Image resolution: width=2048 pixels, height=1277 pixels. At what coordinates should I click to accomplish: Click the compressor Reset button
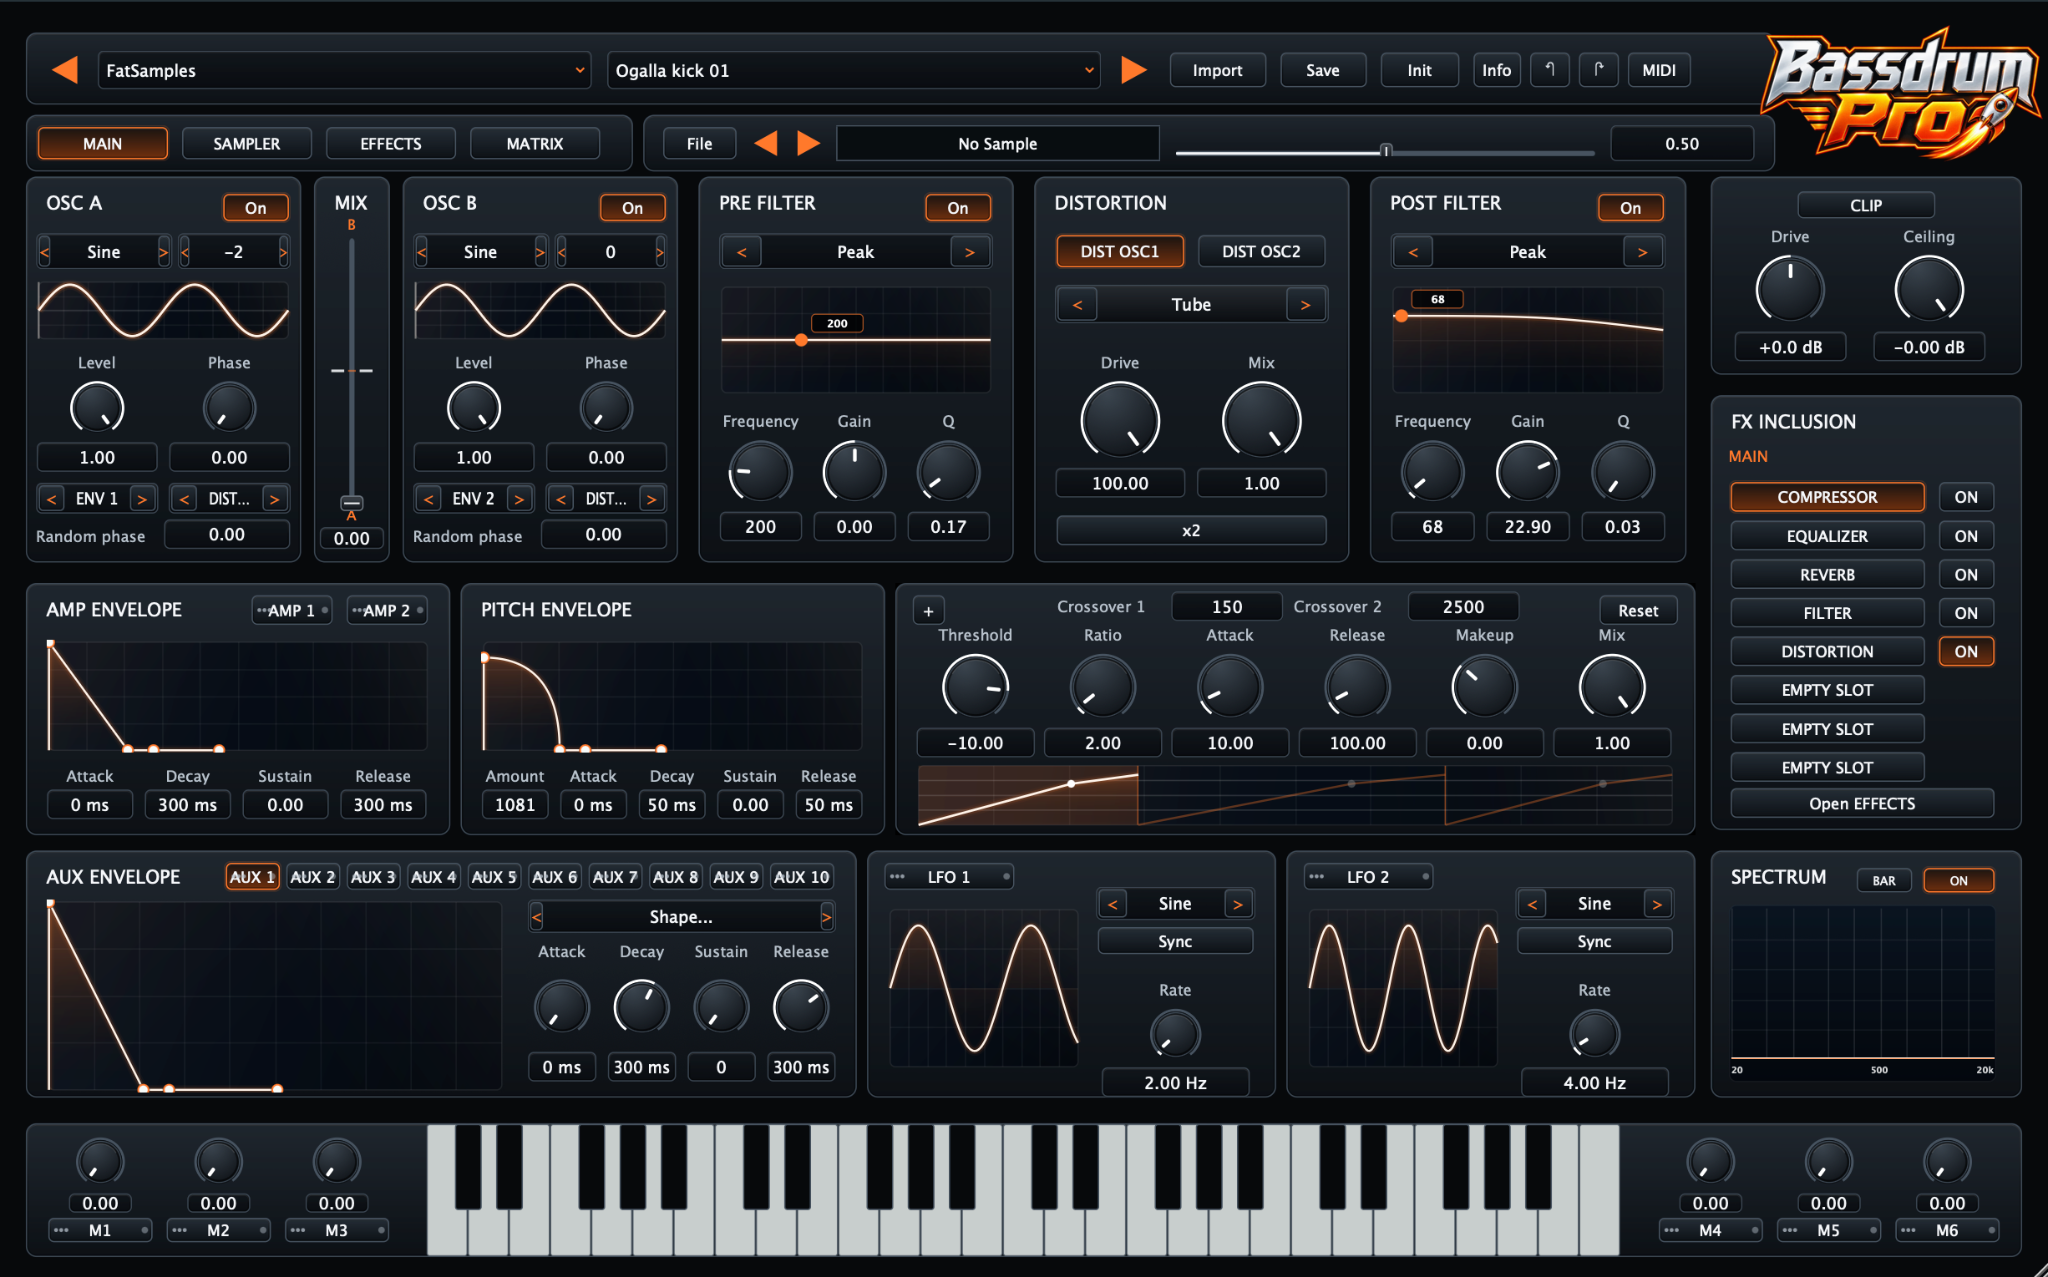coord(1638,610)
